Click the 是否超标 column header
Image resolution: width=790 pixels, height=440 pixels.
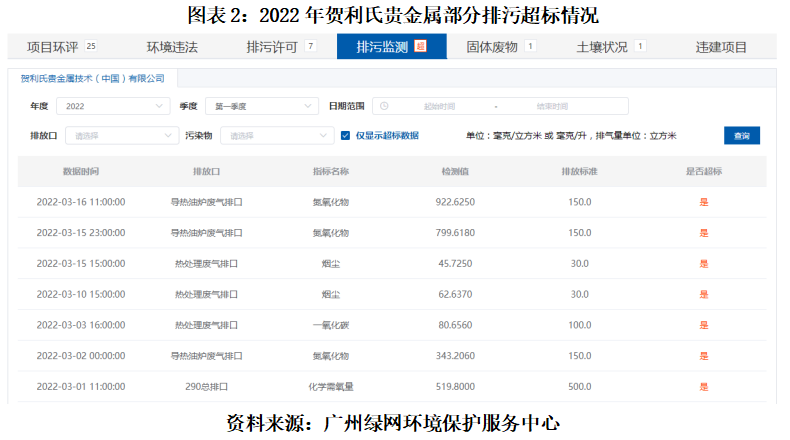tap(703, 172)
